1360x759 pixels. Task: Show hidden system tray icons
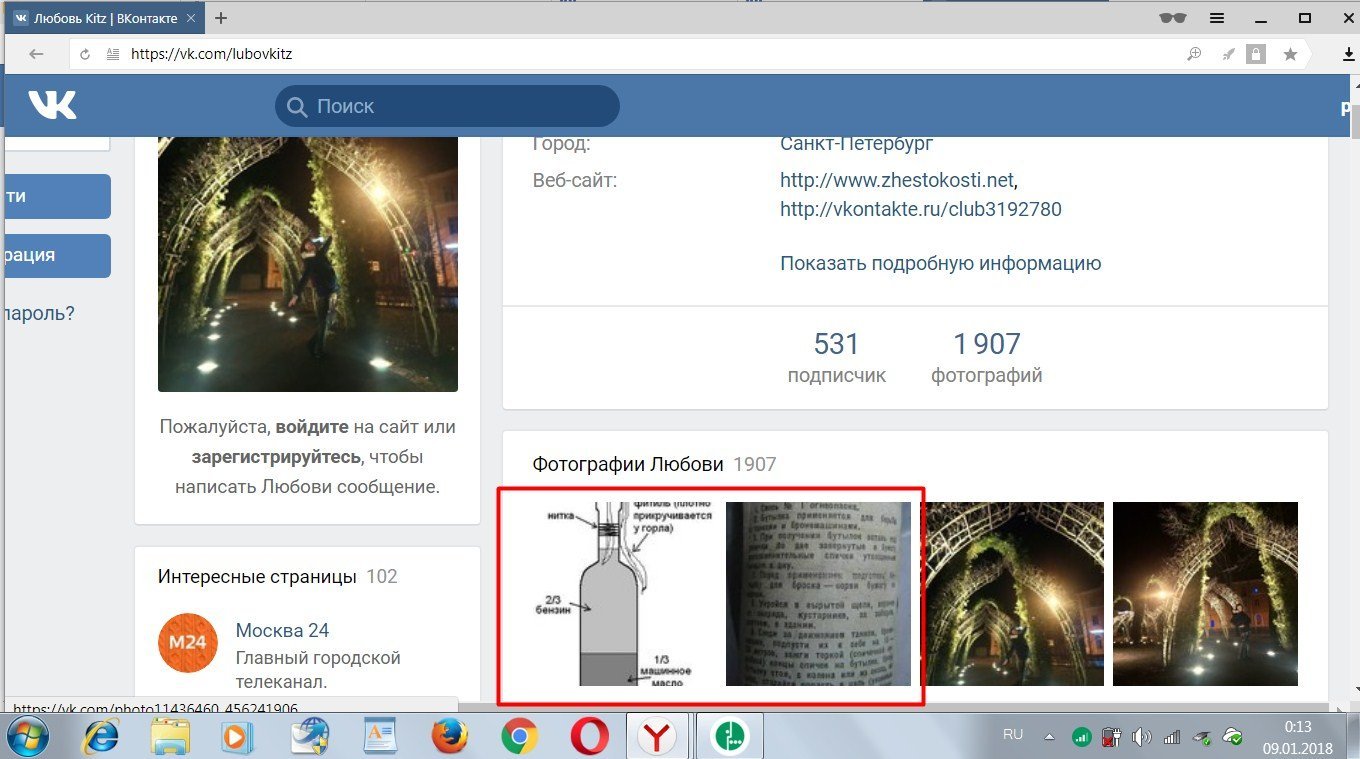pyautogui.click(x=1049, y=737)
